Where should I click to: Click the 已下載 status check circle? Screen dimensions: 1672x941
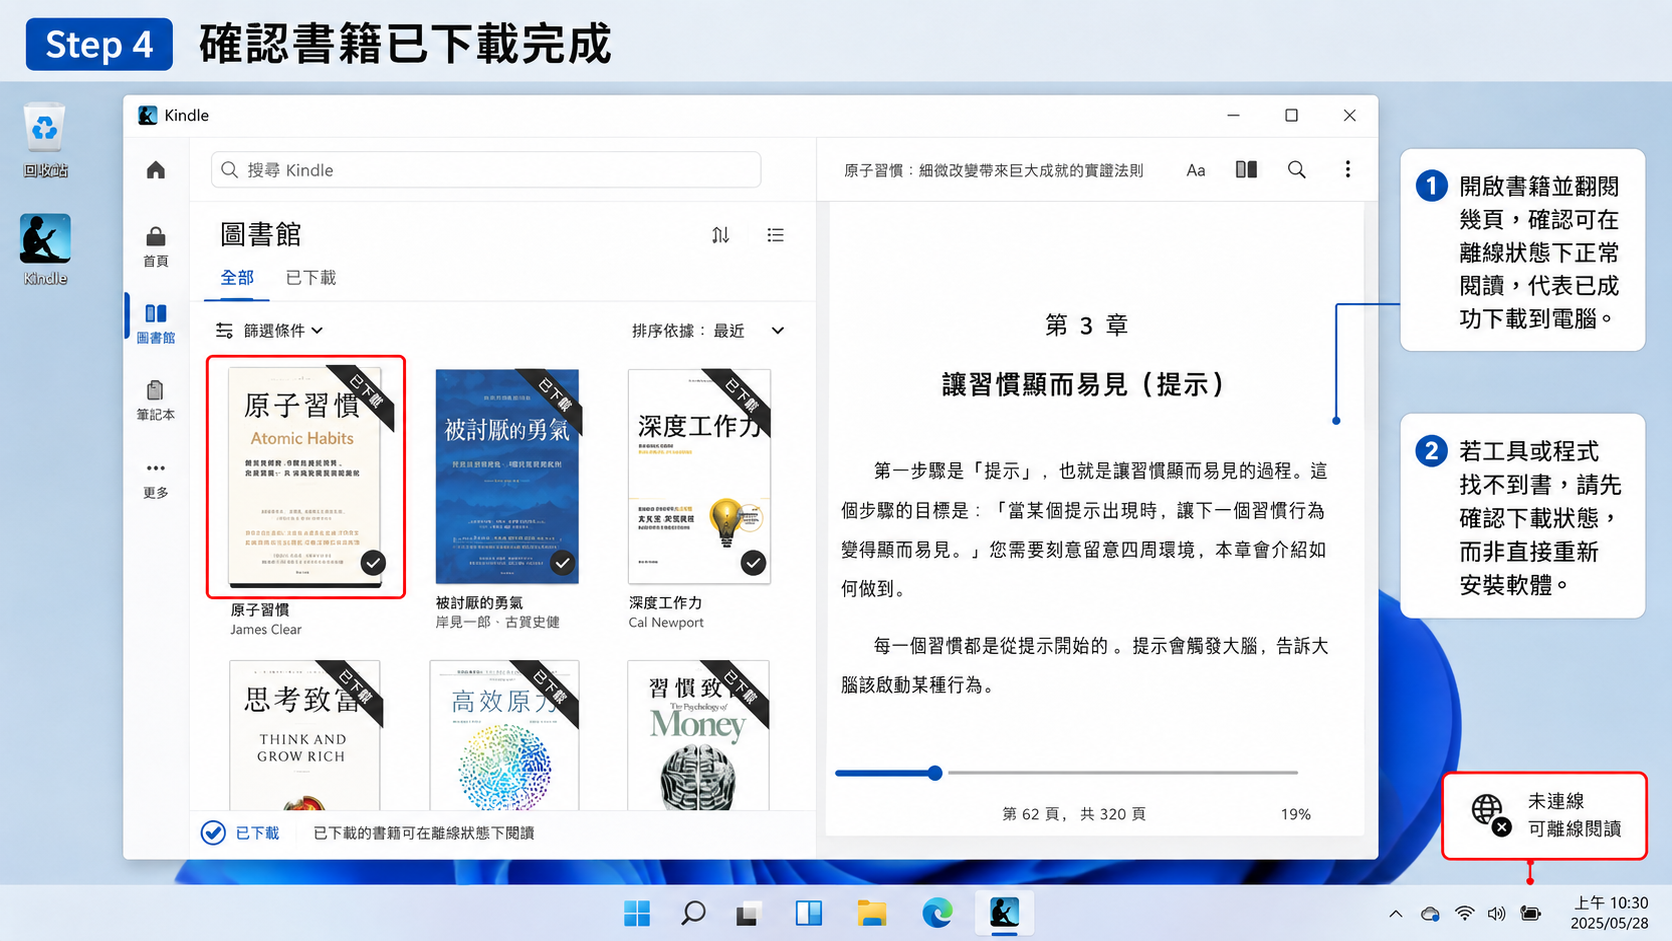pos(213,833)
